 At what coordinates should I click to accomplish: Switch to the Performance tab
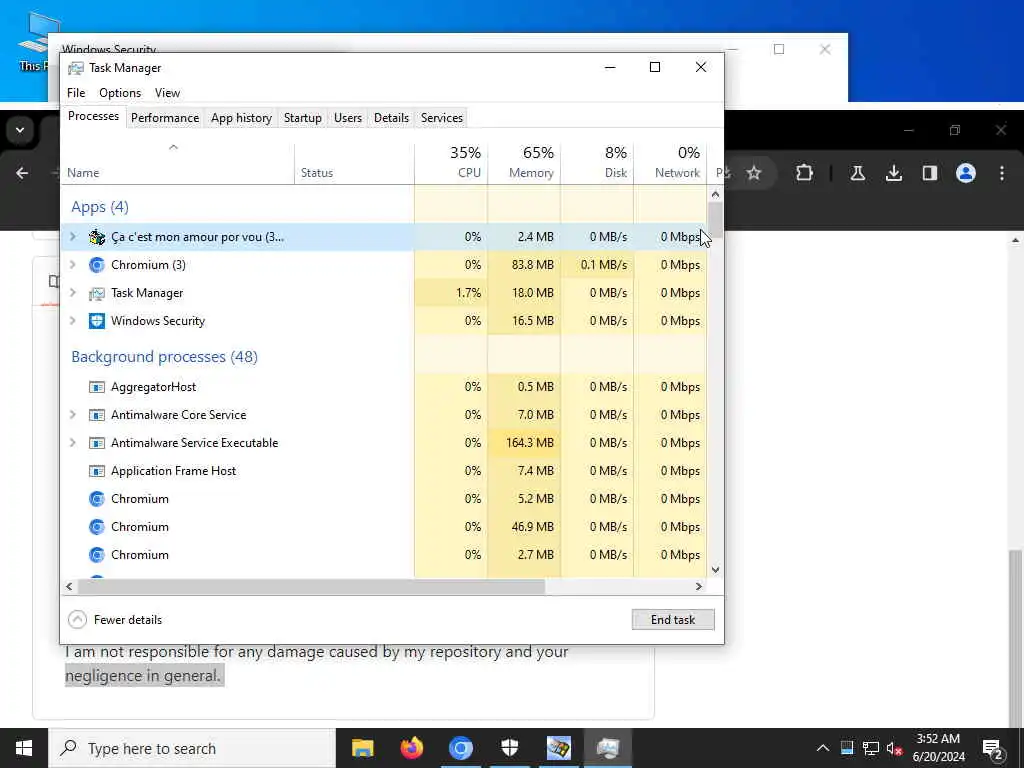165,118
